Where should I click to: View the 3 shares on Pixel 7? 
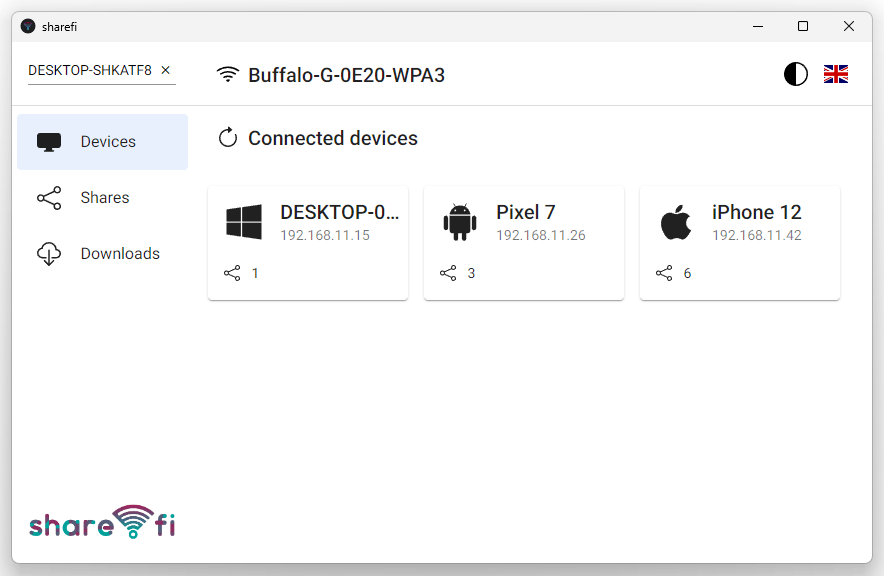(x=457, y=273)
